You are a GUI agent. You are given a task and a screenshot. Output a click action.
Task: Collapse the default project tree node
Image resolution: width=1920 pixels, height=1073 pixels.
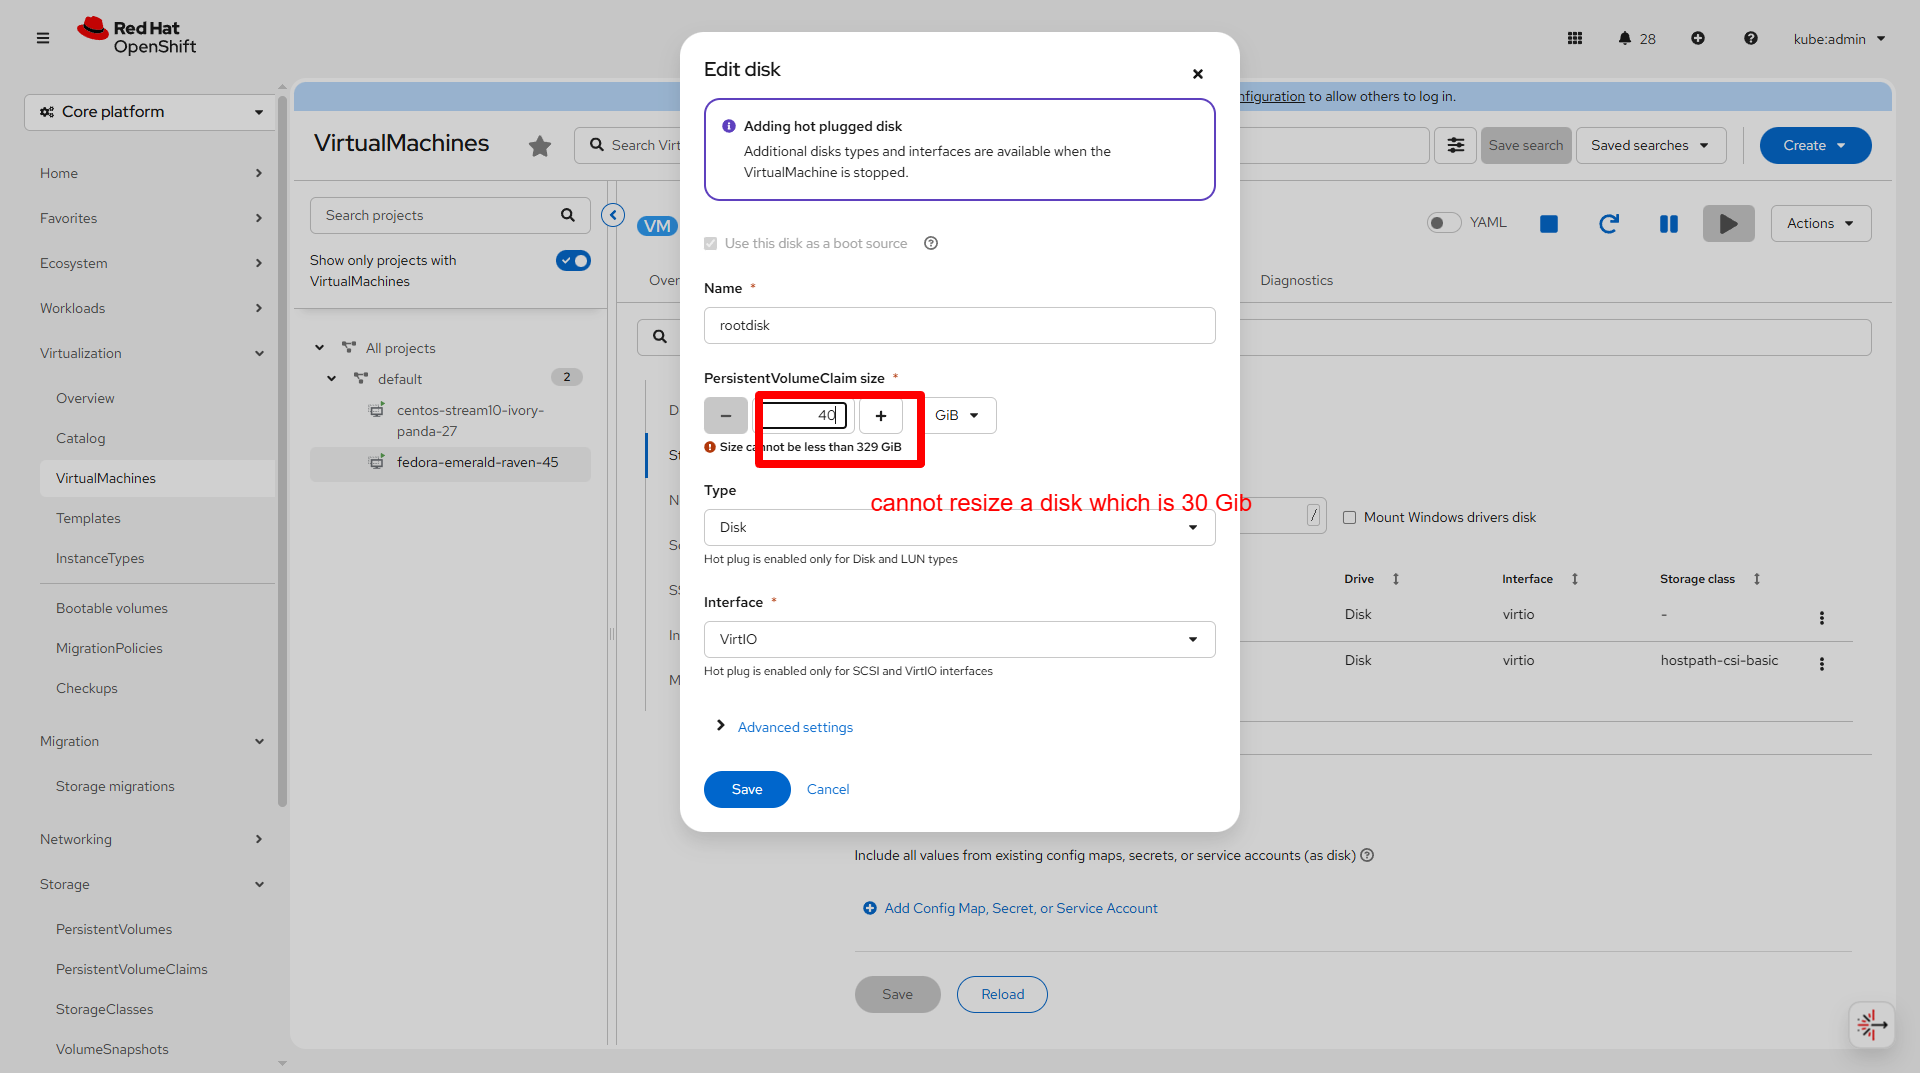click(x=332, y=379)
